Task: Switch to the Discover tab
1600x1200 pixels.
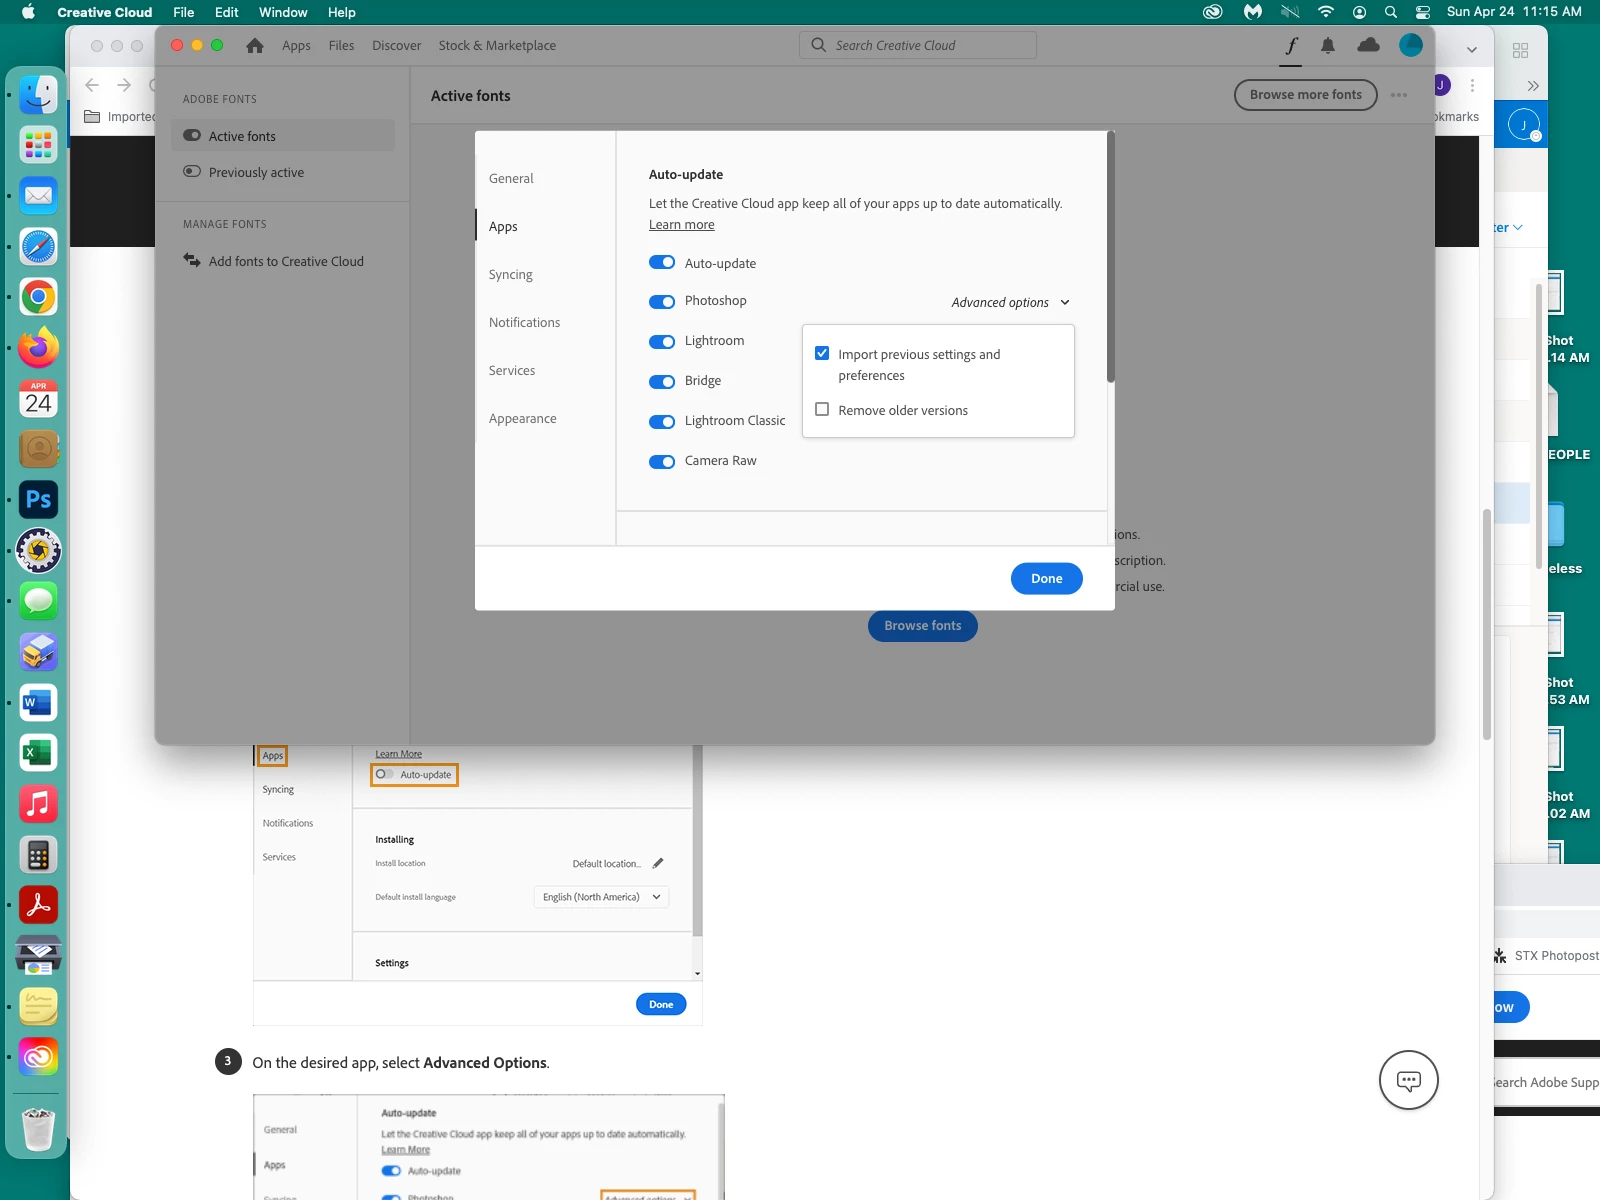Action: point(396,45)
